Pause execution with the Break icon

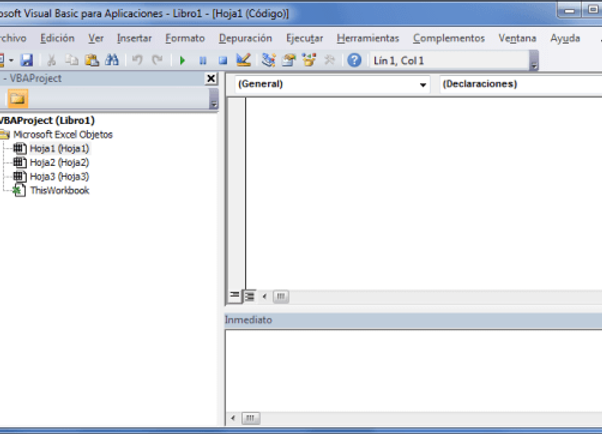[x=203, y=61]
